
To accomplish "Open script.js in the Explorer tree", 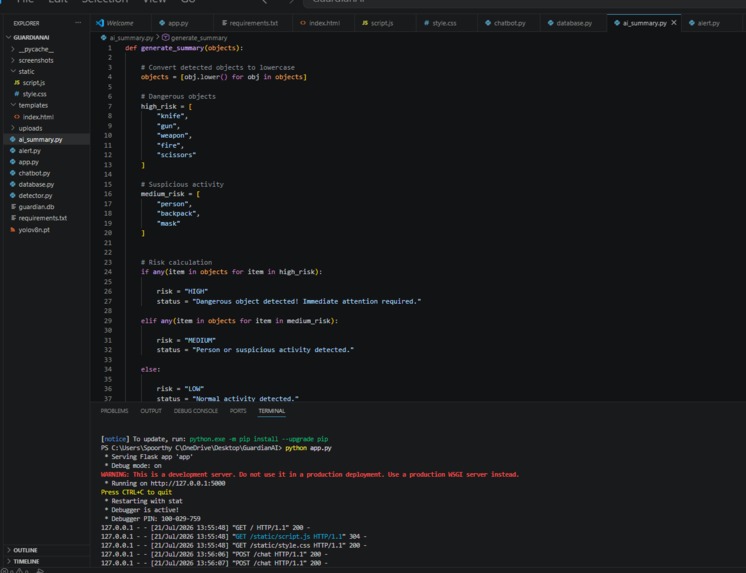I will click(33, 83).
